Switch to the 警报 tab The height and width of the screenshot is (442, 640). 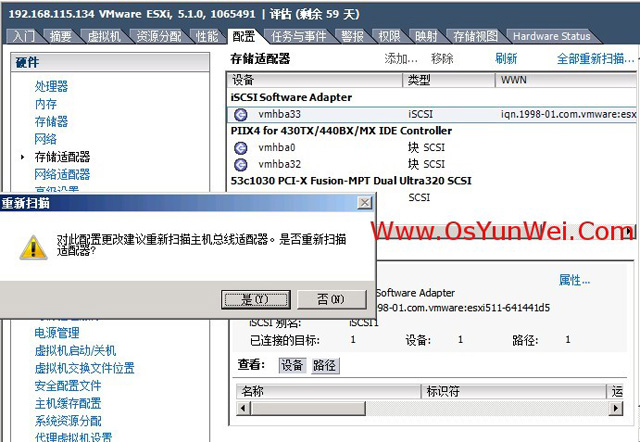click(x=352, y=36)
